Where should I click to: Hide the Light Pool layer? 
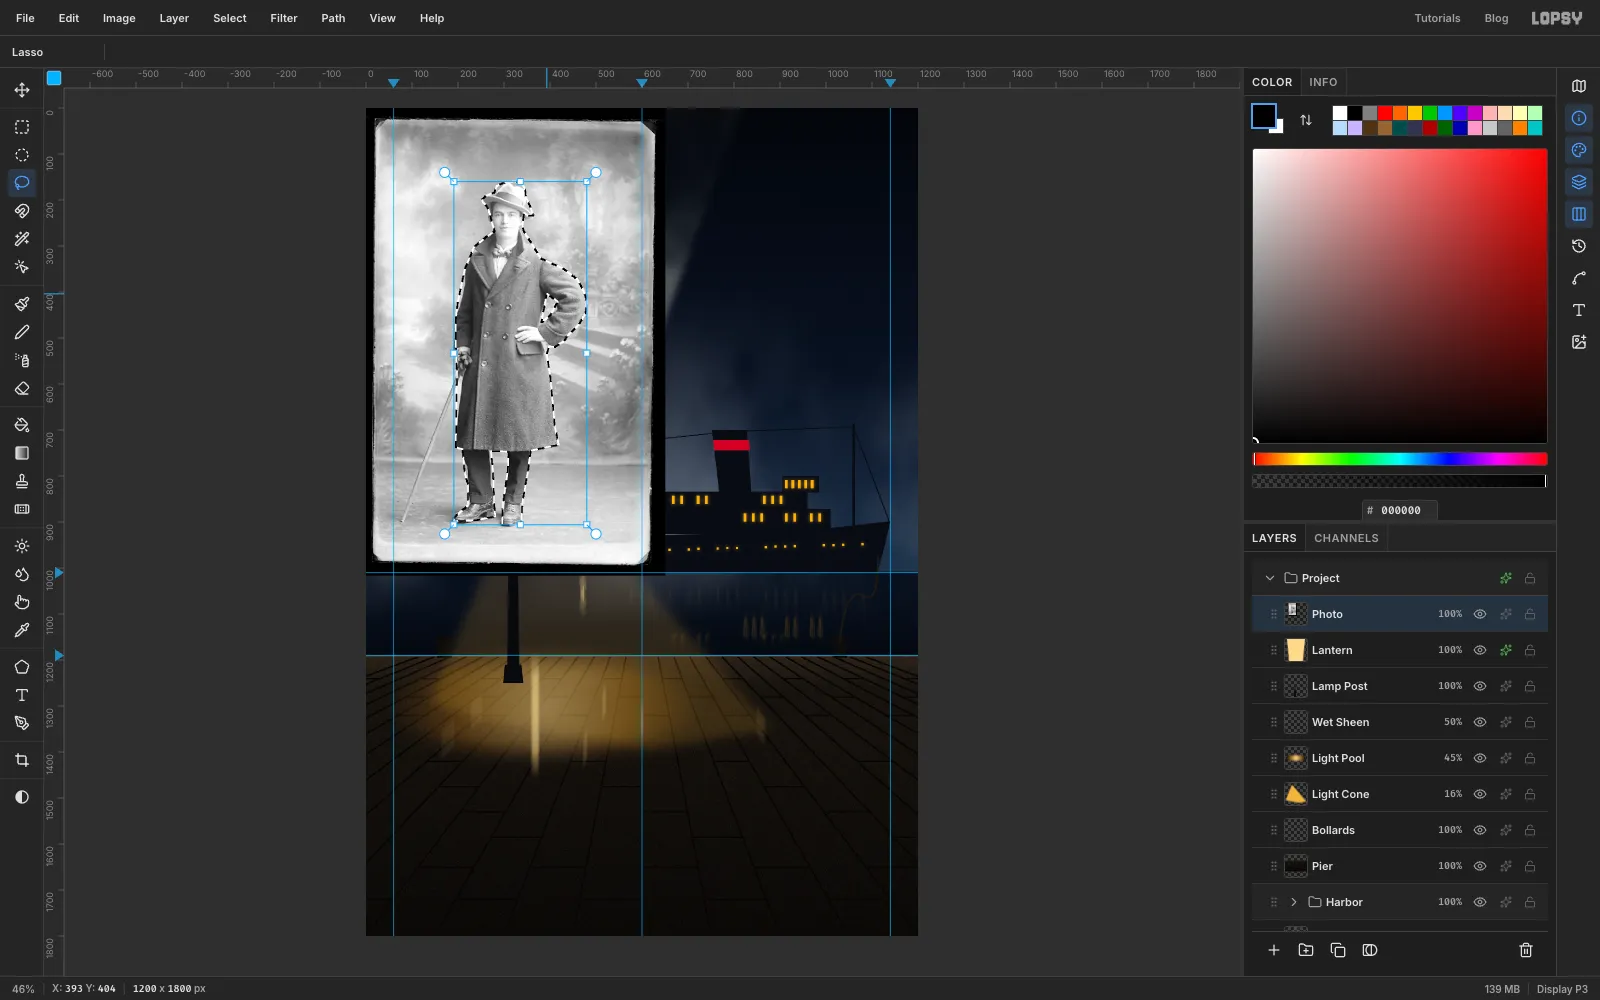pos(1480,758)
